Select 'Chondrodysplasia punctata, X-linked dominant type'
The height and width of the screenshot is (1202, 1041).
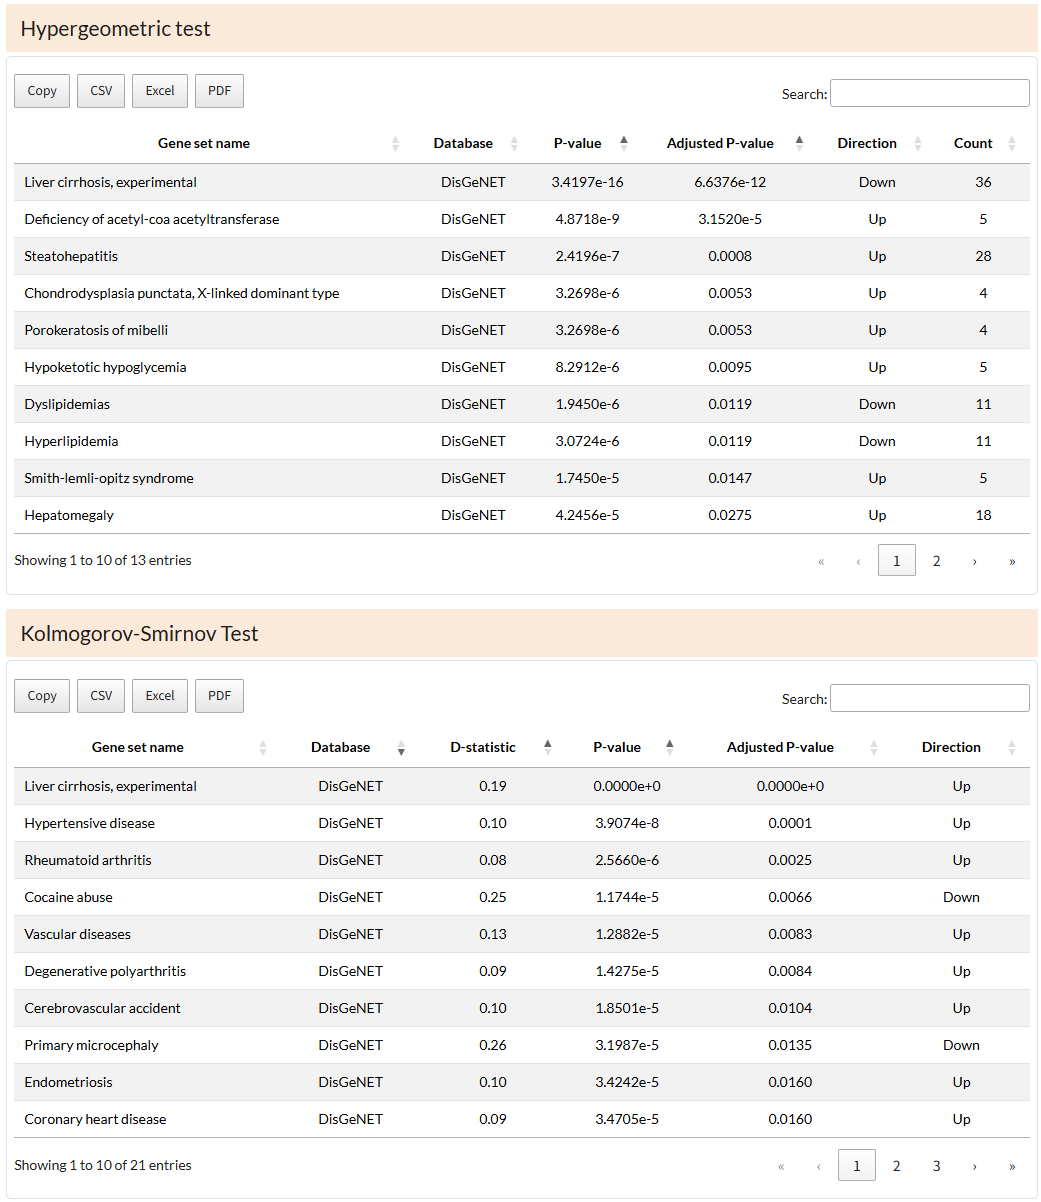pyautogui.click(x=182, y=293)
